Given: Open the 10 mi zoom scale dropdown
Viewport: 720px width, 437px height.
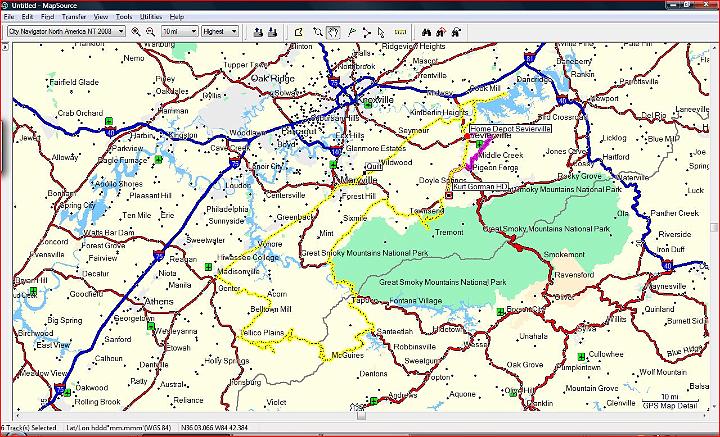Looking at the screenshot, I should pos(180,31).
